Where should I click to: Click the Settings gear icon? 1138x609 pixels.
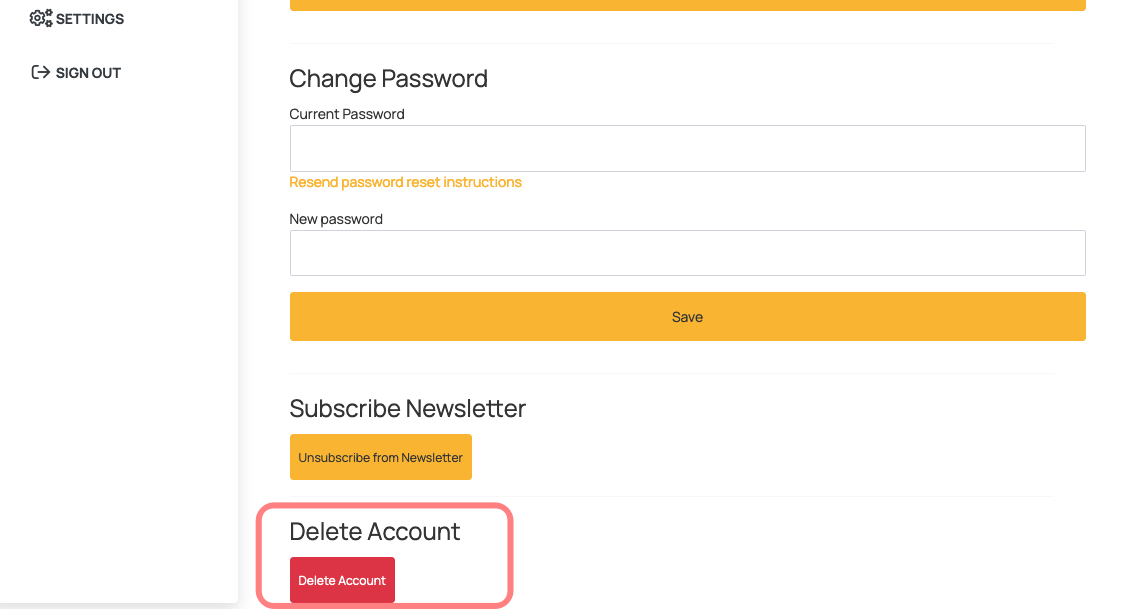point(41,18)
